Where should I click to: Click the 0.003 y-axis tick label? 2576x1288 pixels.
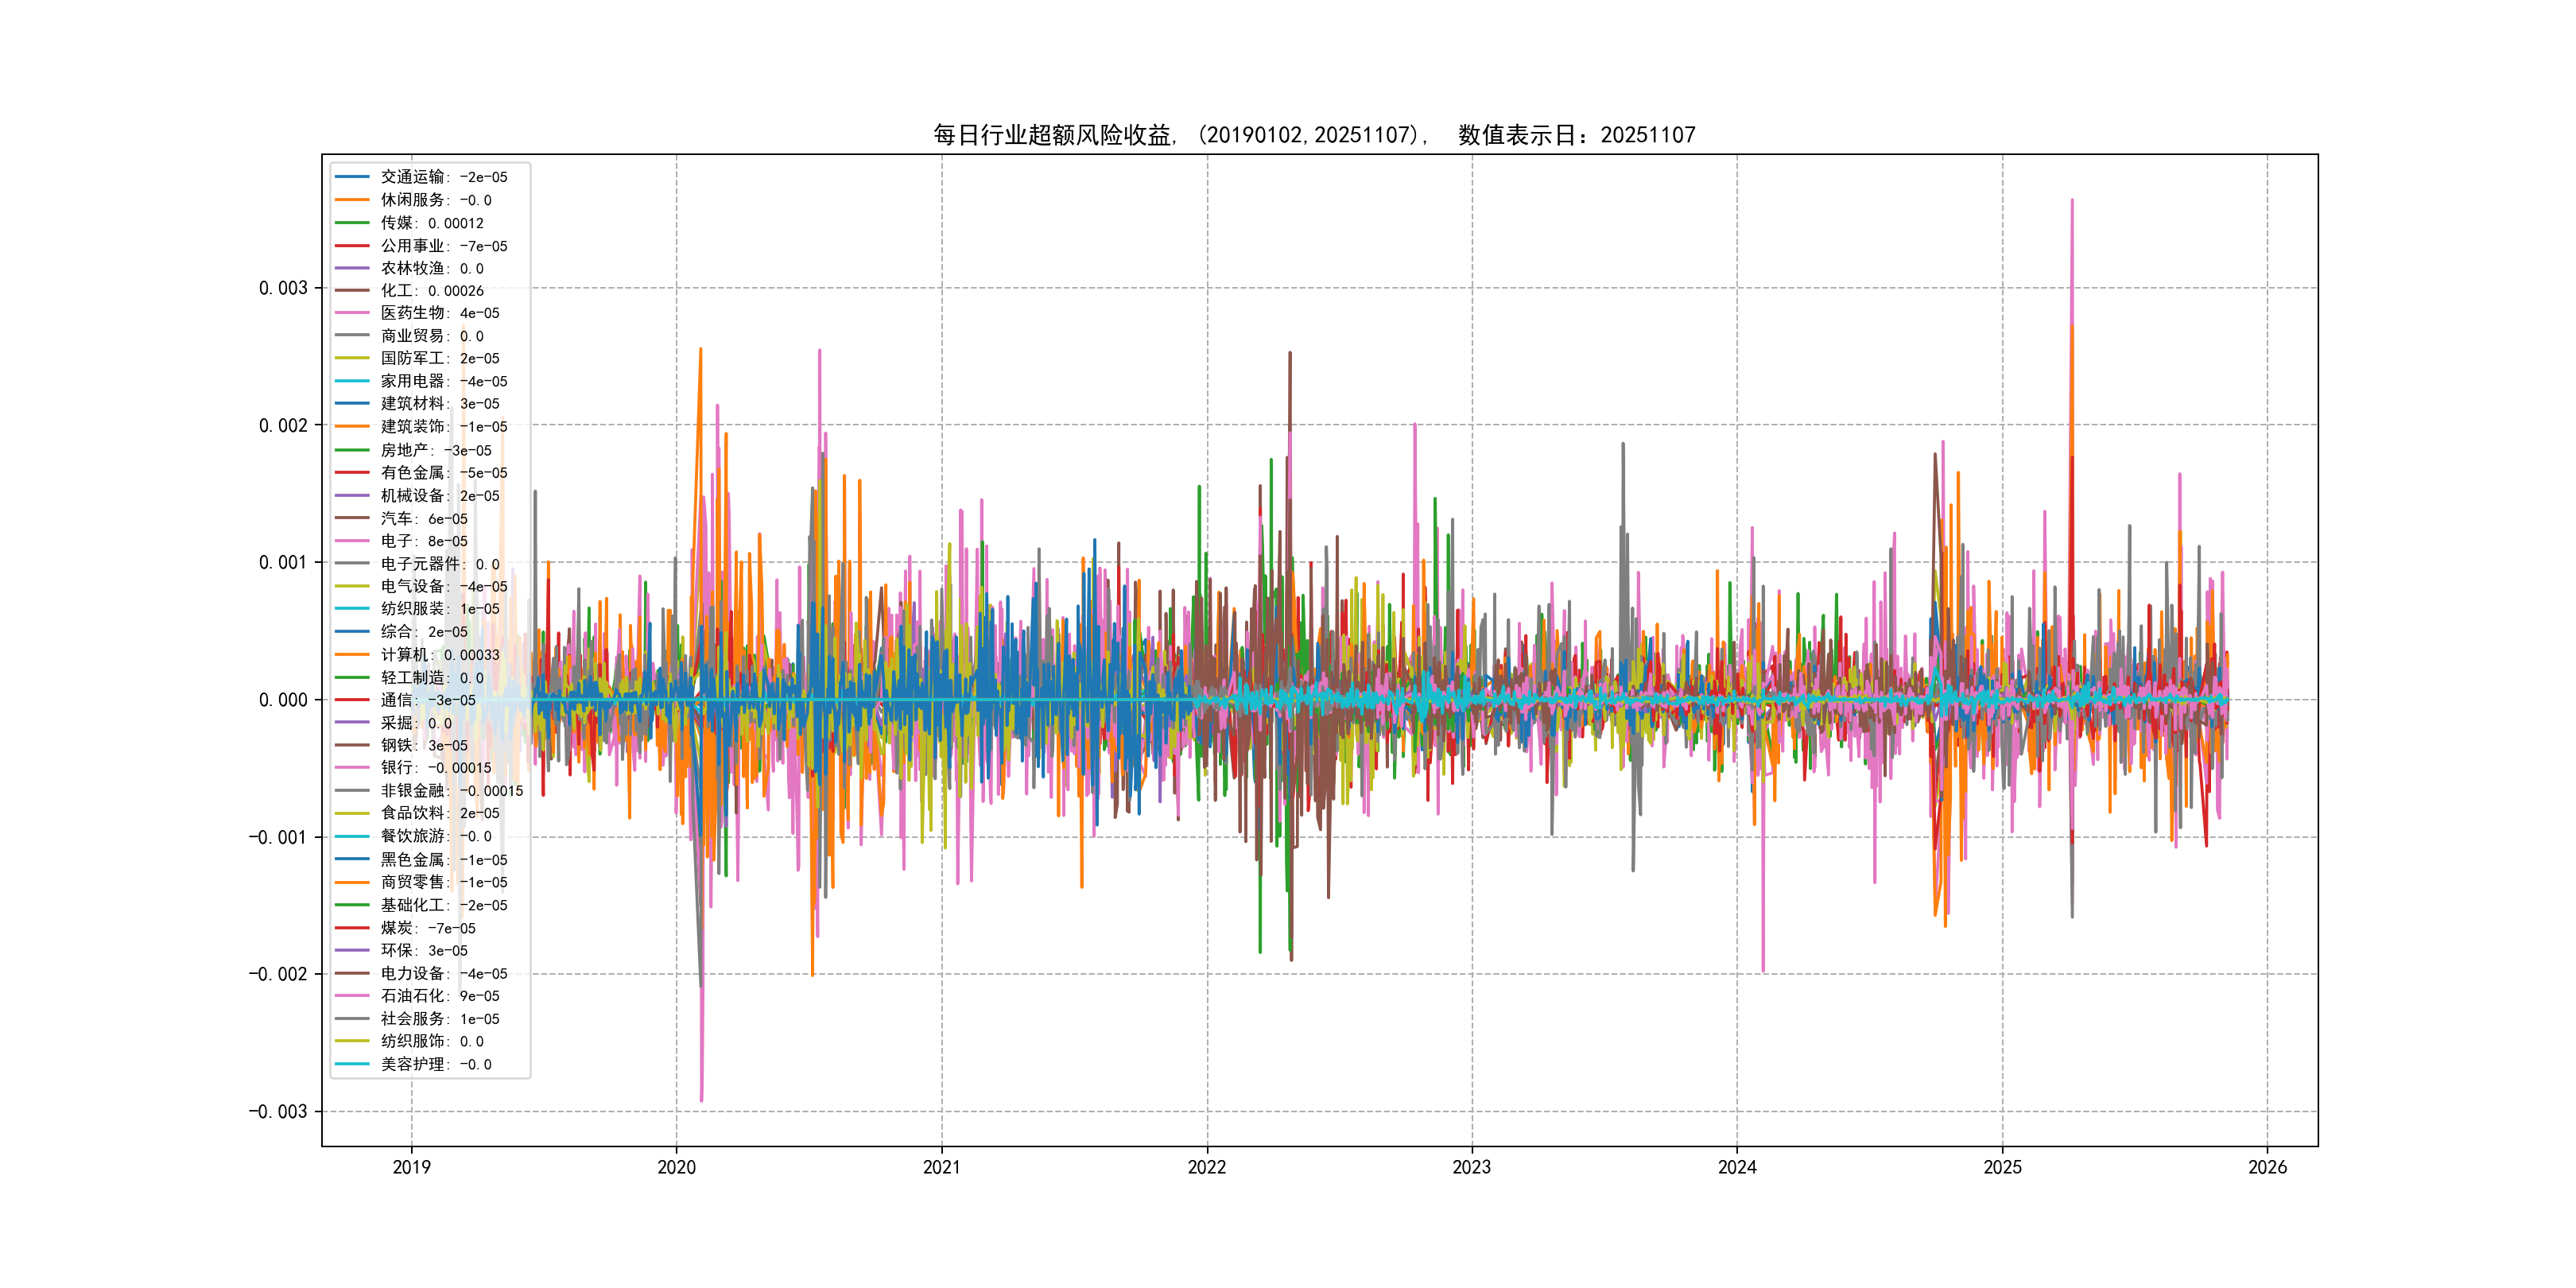click(283, 288)
